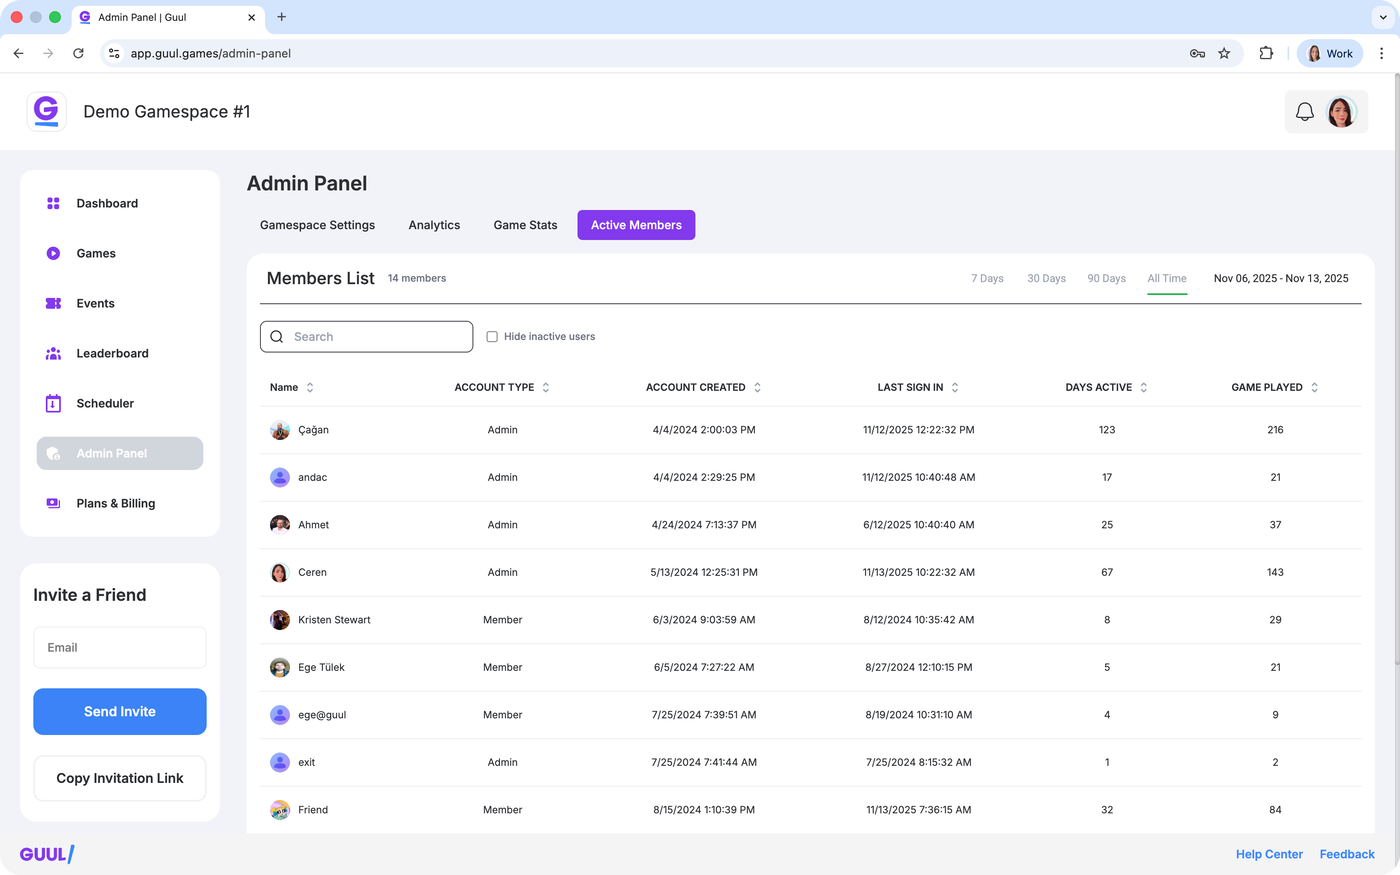This screenshot has width=1400, height=875.
Task: Open Leaderboard using its people icon
Action: coord(53,353)
